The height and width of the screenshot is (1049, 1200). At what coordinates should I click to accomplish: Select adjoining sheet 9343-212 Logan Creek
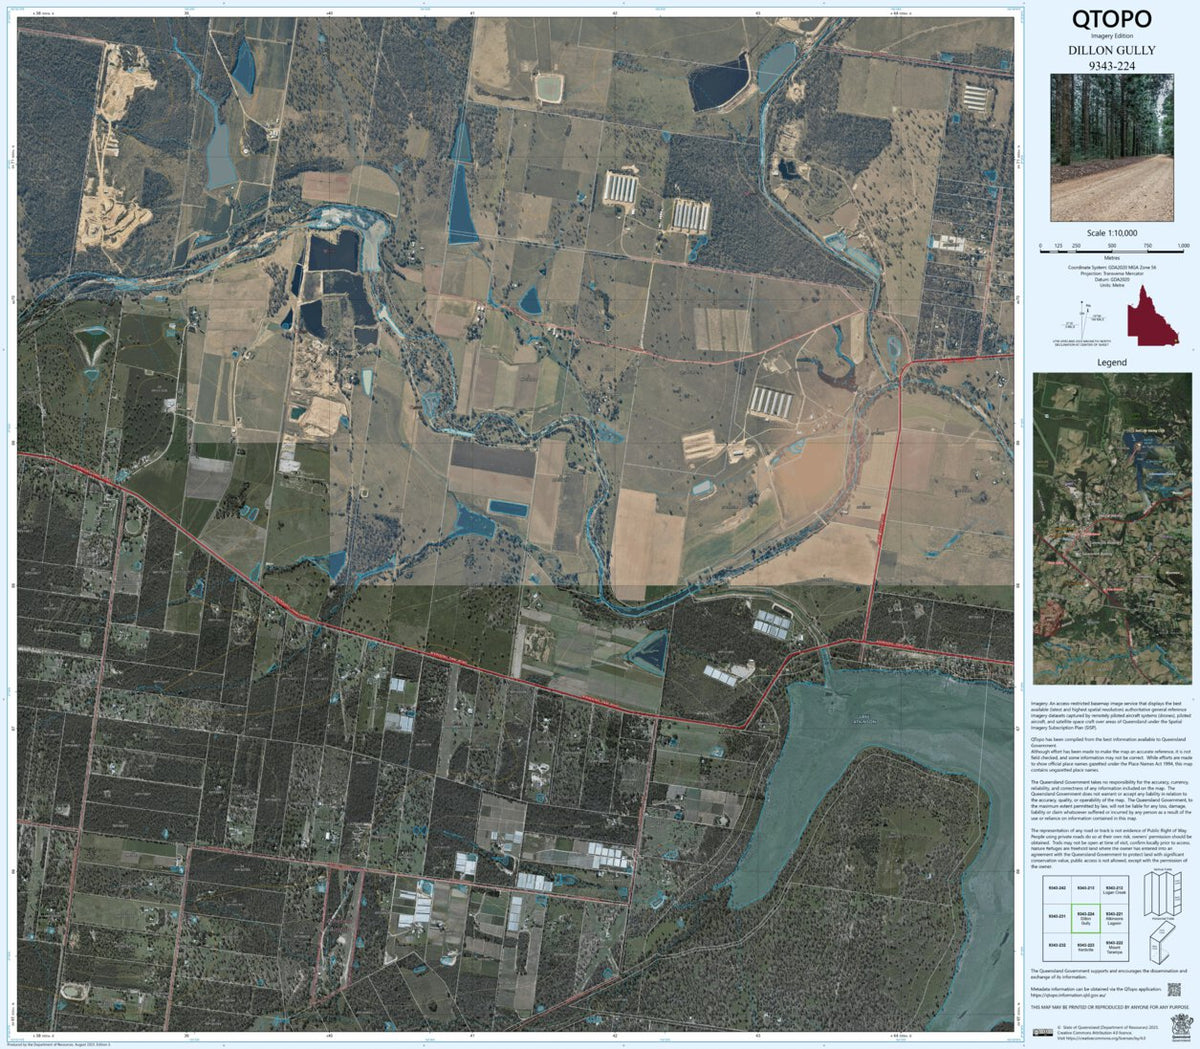tap(1115, 890)
